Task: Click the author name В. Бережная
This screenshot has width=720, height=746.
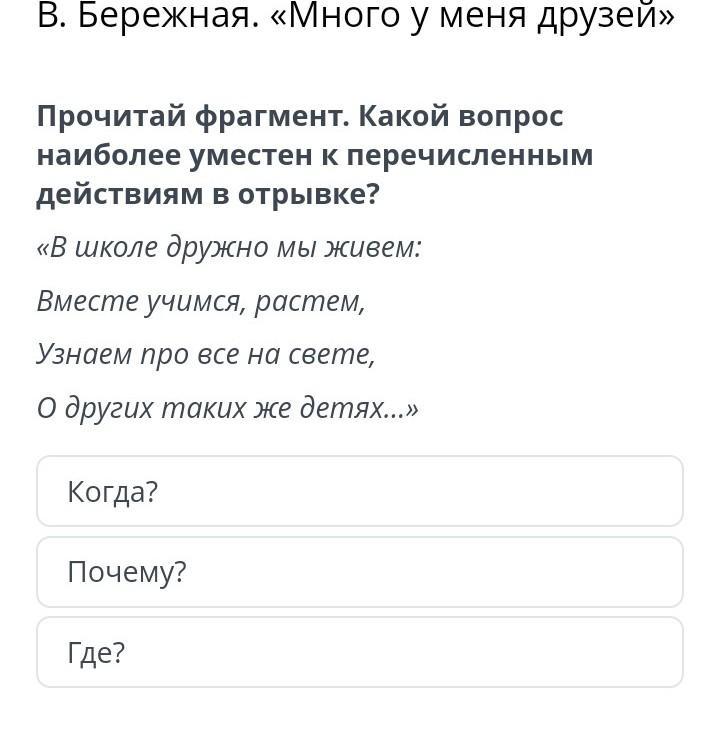Action: [148, 16]
